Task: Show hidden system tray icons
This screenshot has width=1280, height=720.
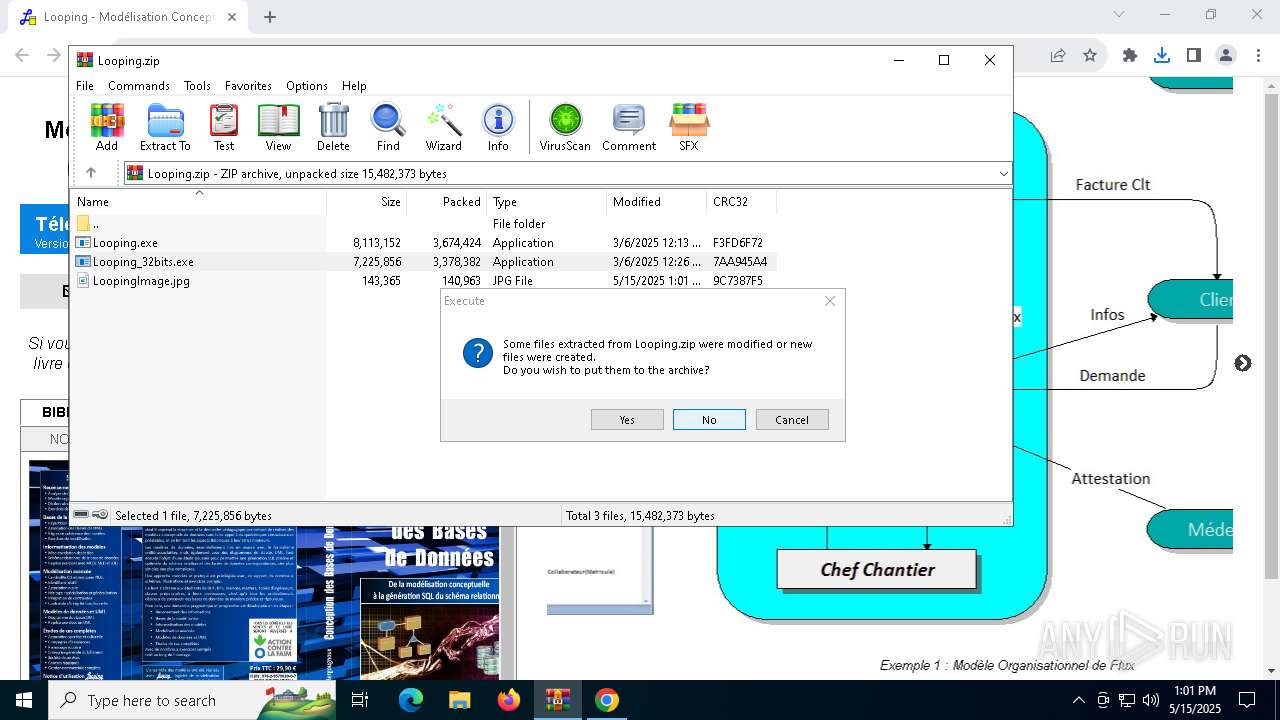Action: [x=1078, y=700]
